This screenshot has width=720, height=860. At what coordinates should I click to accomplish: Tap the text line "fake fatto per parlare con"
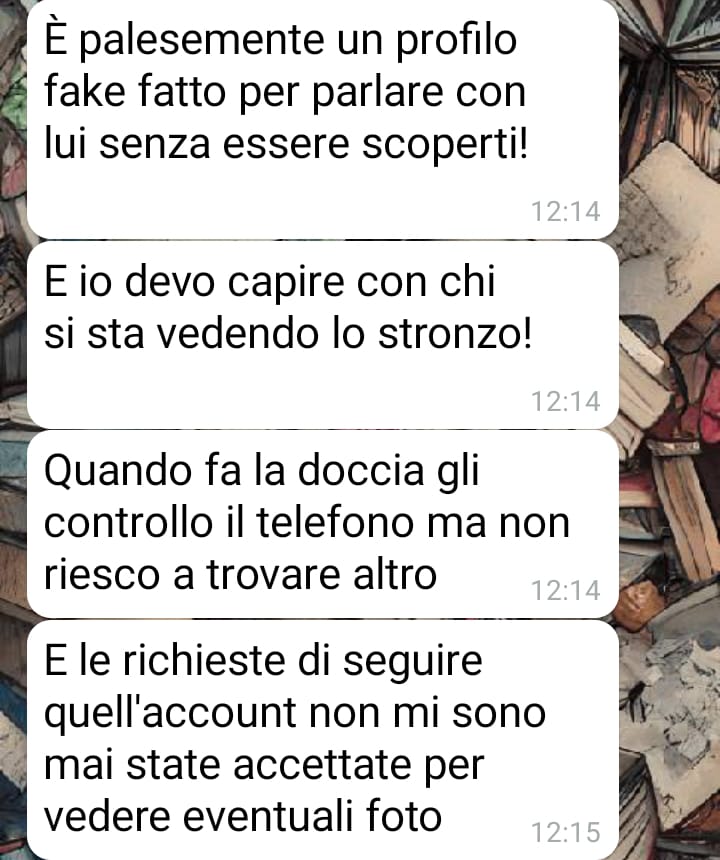click(x=285, y=92)
